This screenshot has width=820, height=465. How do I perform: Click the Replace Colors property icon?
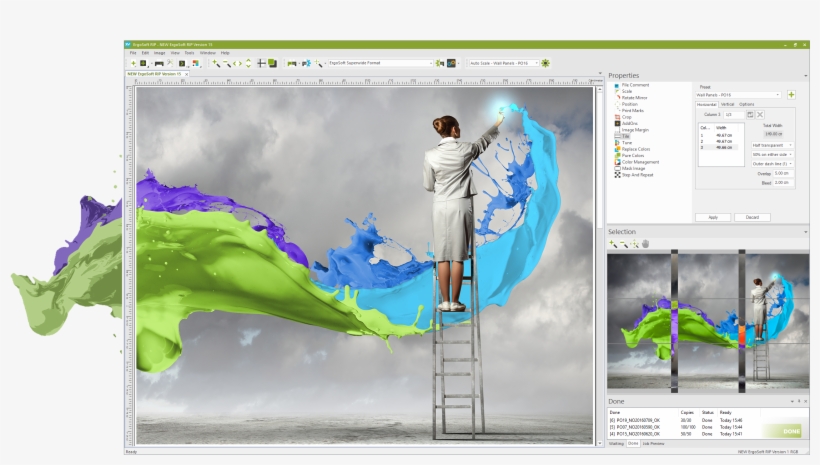click(616, 149)
